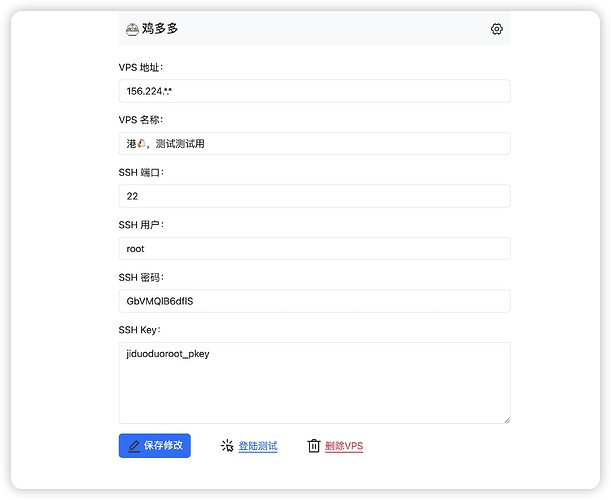Screen dimensions: 611x500
Task: Click the 鸡多多 title text
Action: 160,28
